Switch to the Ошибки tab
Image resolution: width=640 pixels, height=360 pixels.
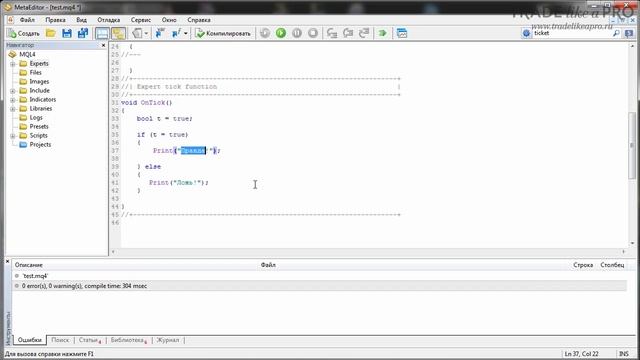[30, 340]
